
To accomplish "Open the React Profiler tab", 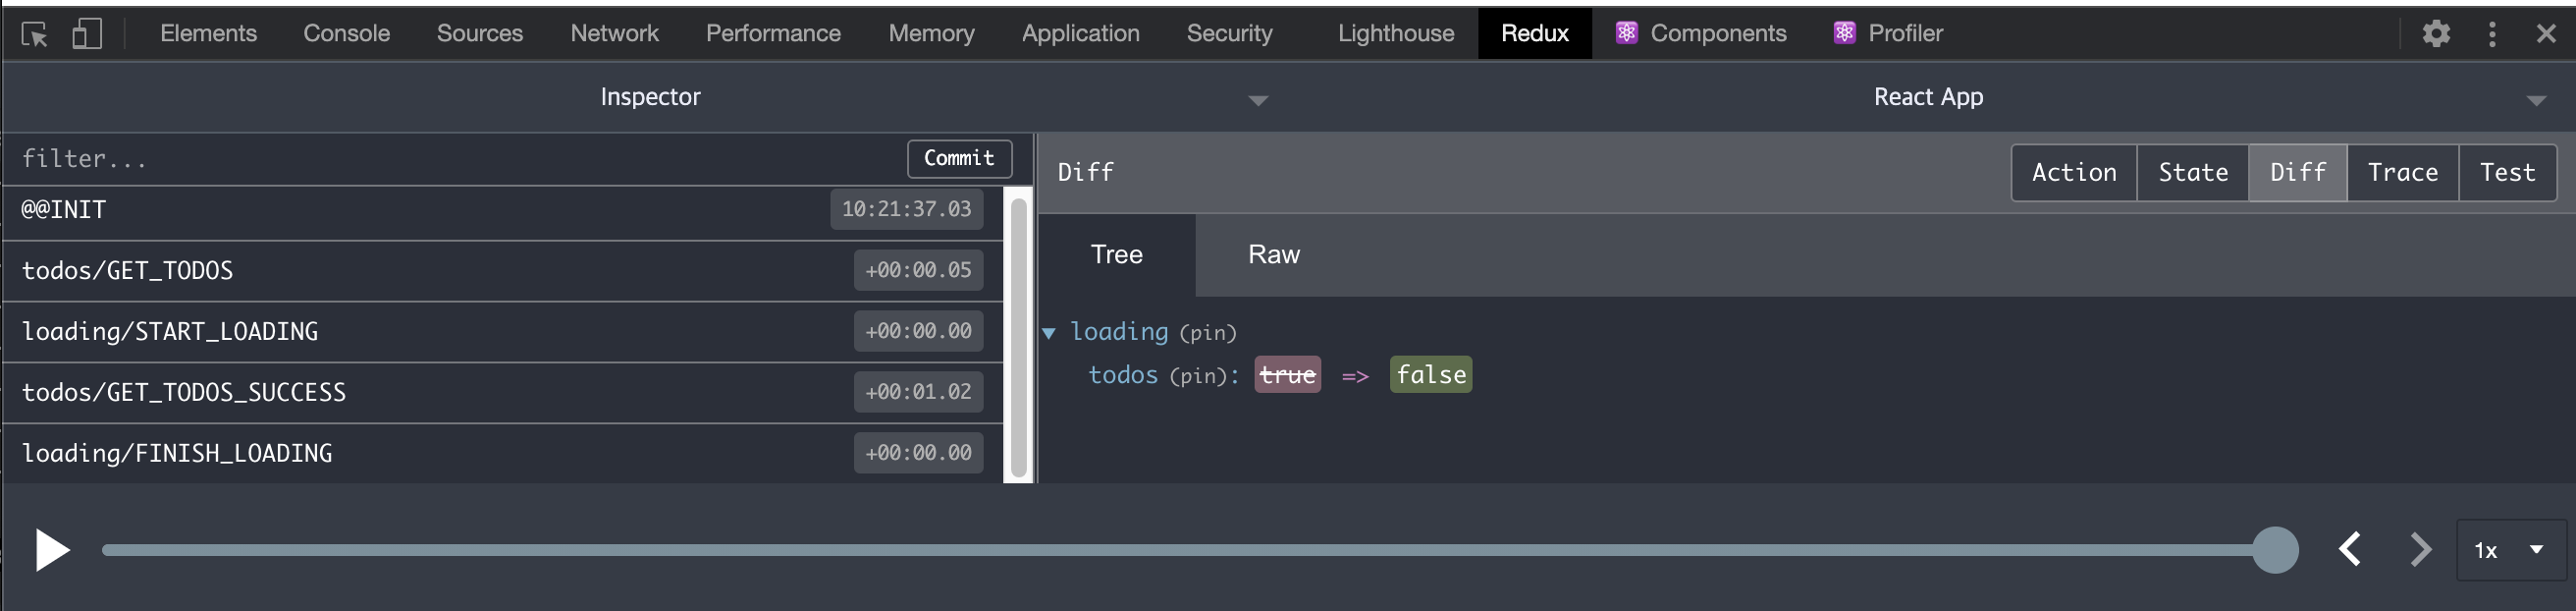I will 1888,33.
